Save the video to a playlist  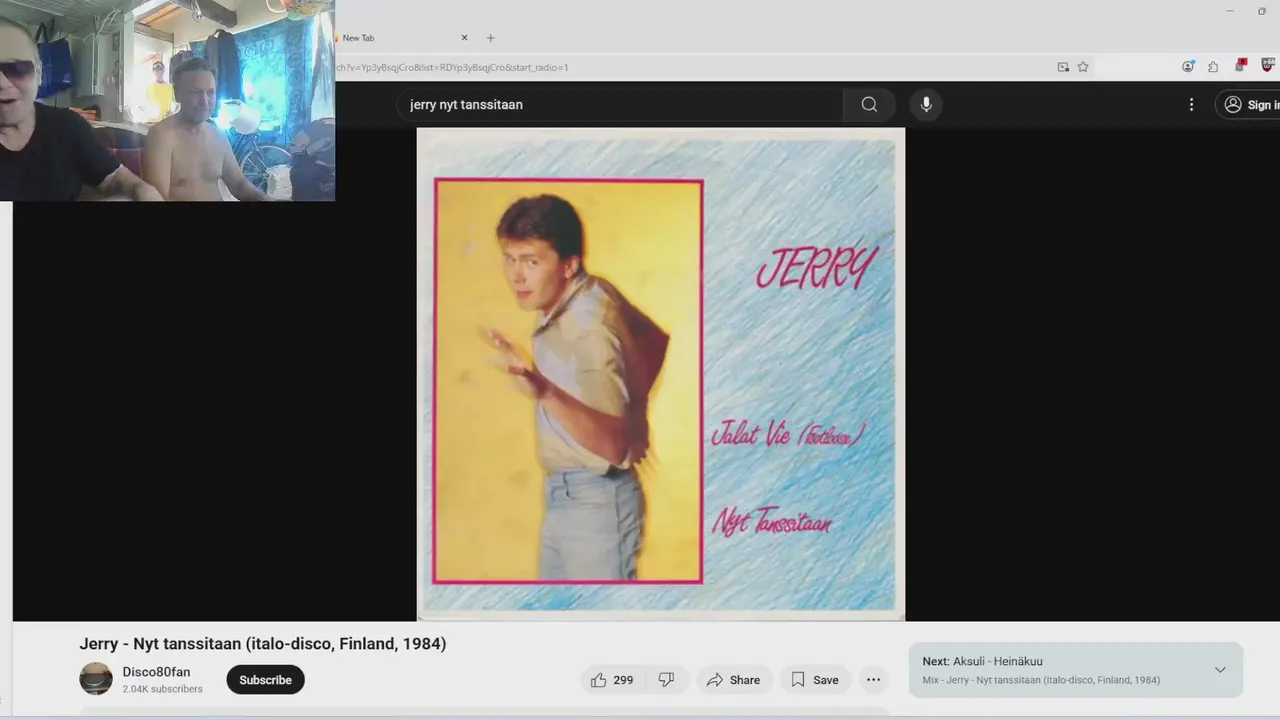tap(815, 680)
